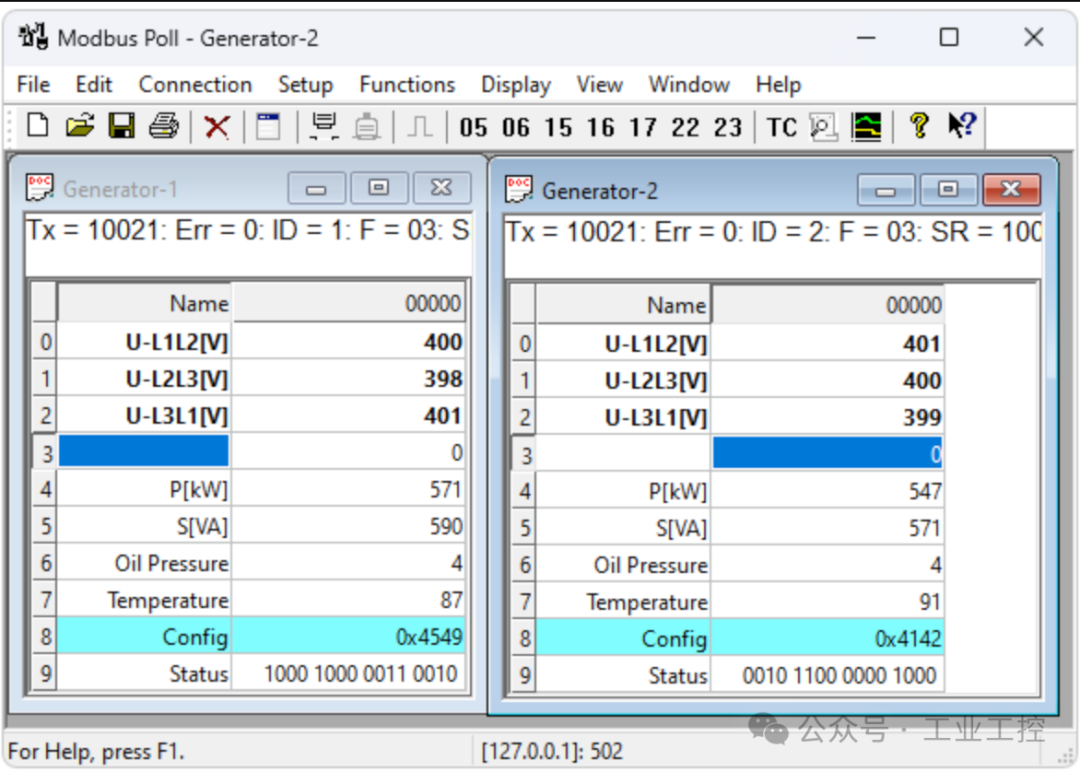Select Generator-1 Config value 0x4549

(x=349, y=637)
